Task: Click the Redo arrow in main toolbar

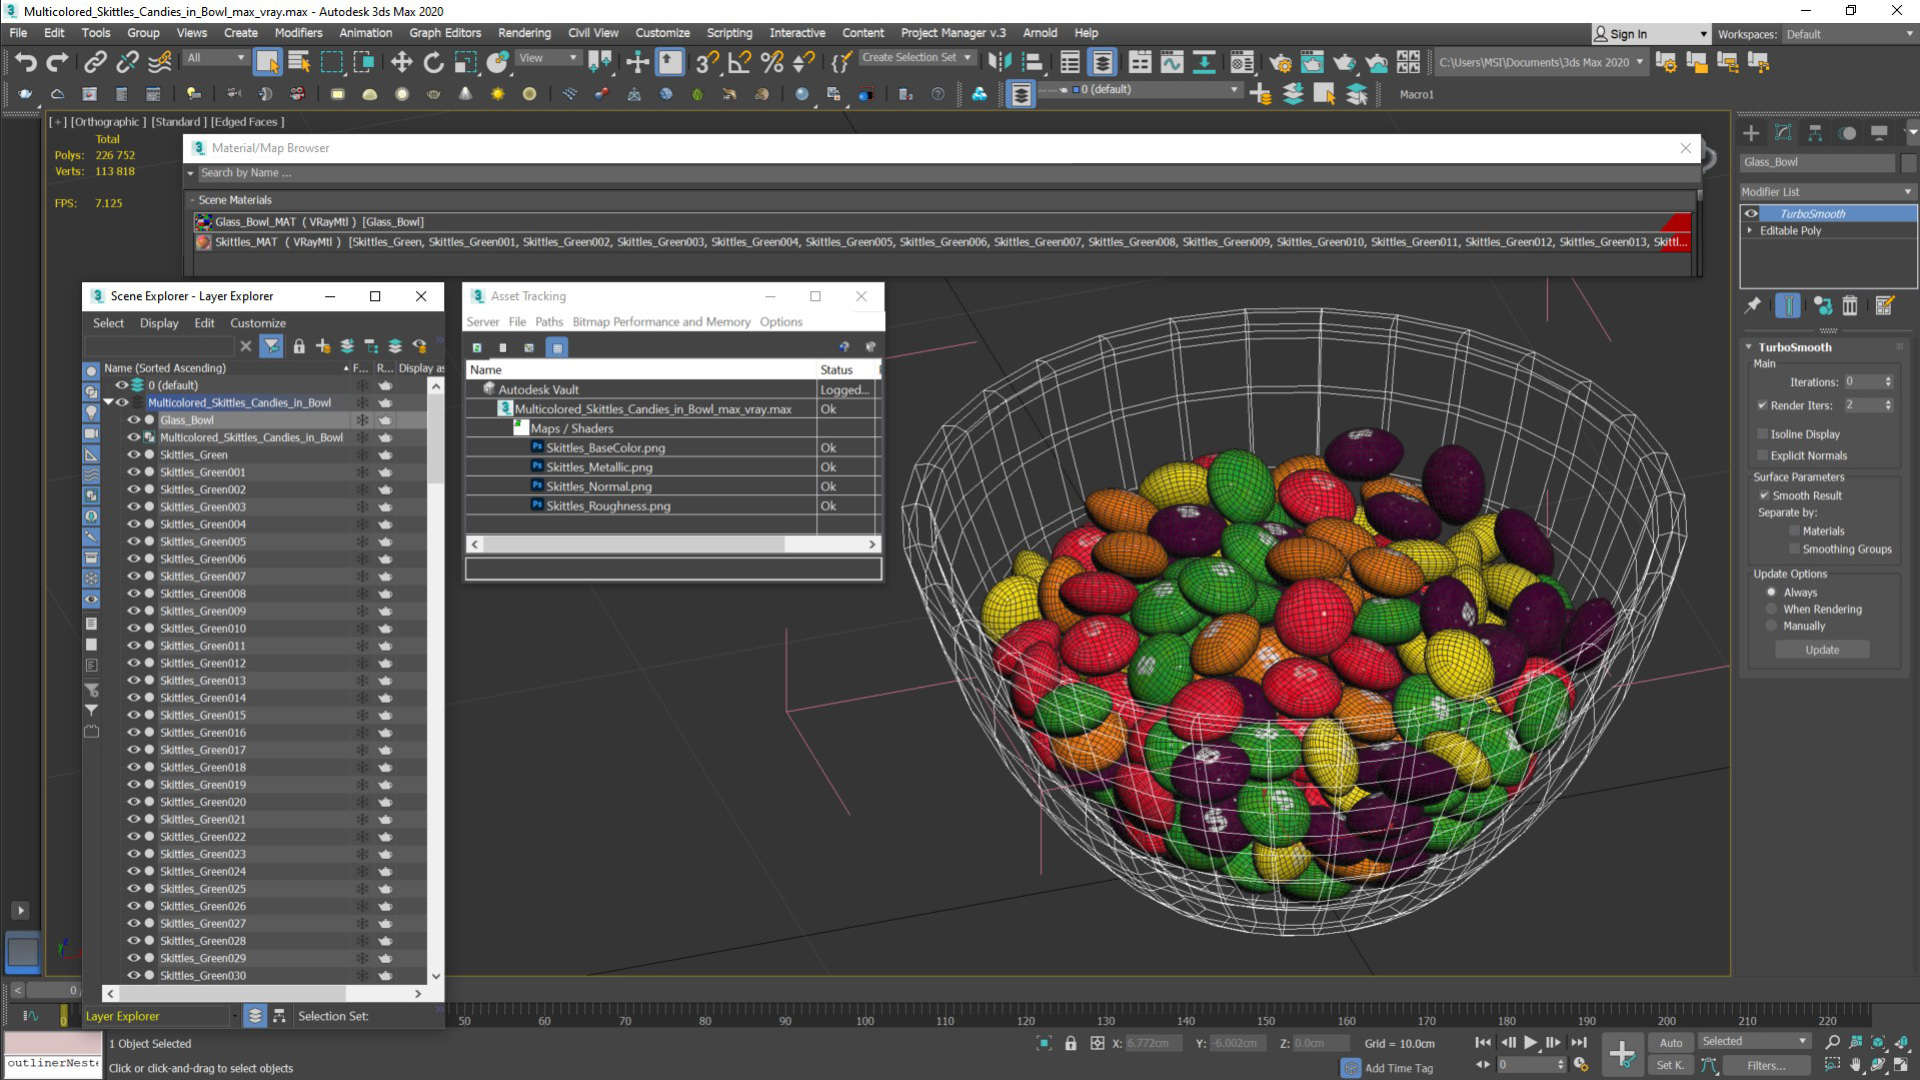Action: (57, 62)
